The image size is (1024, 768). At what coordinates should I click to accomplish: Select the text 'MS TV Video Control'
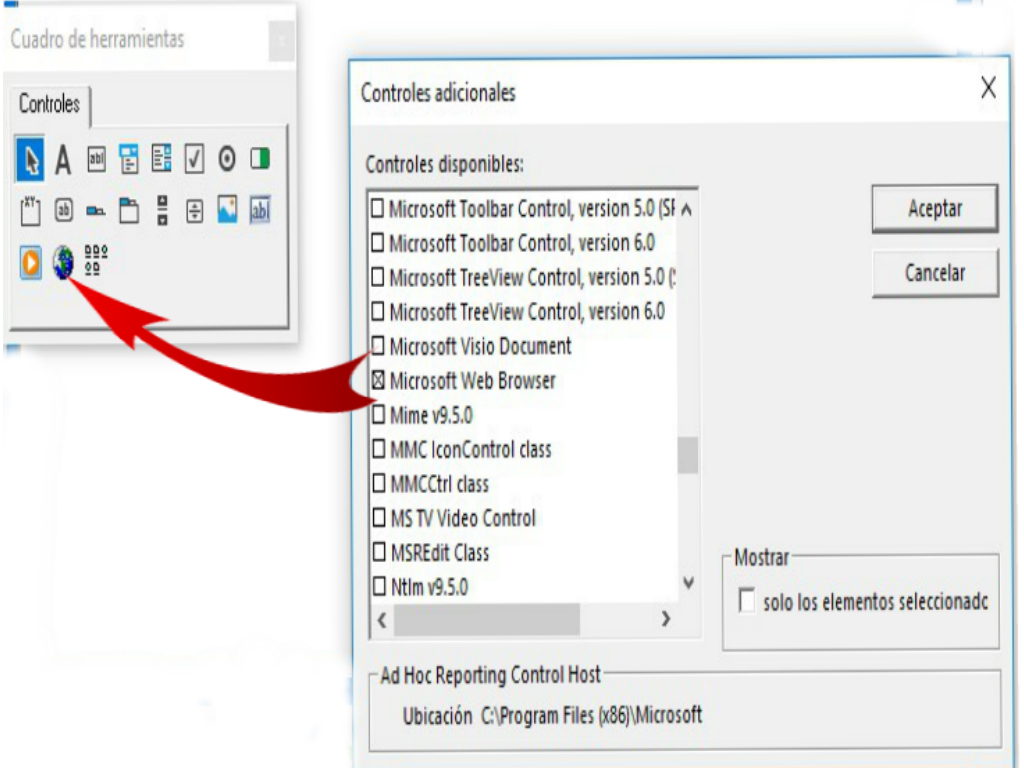click(463, 519)
